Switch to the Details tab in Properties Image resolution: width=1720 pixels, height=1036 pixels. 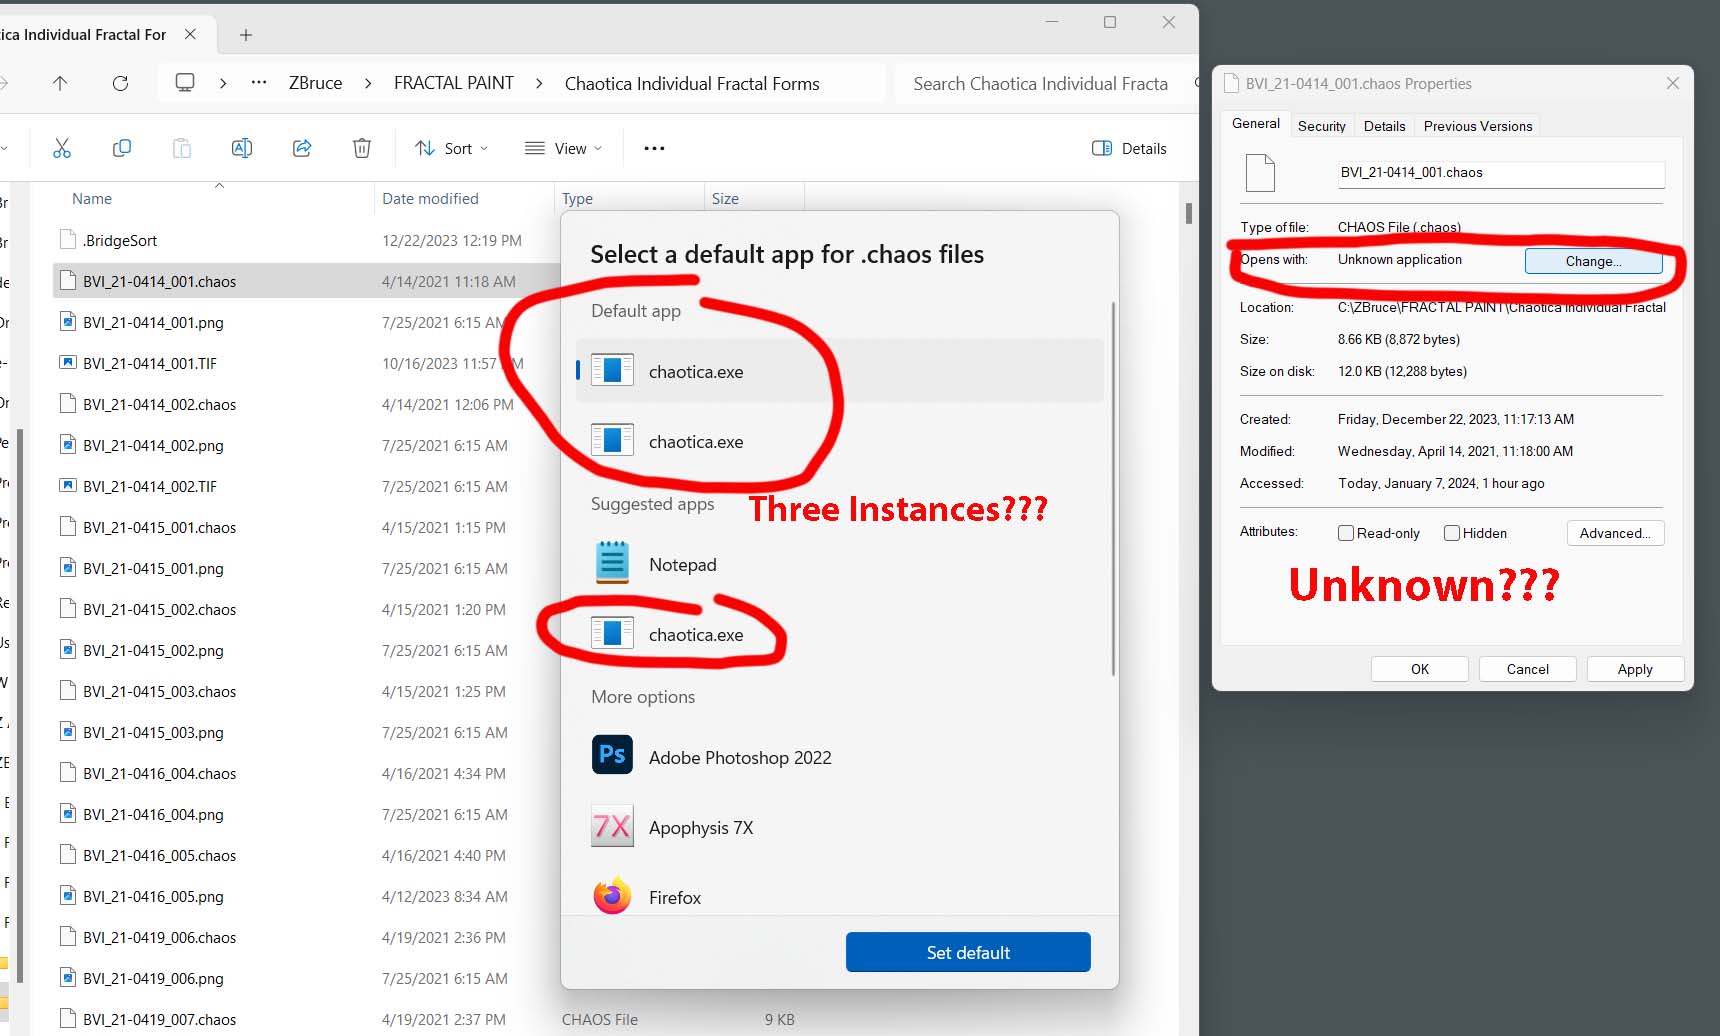(1384, 126)
